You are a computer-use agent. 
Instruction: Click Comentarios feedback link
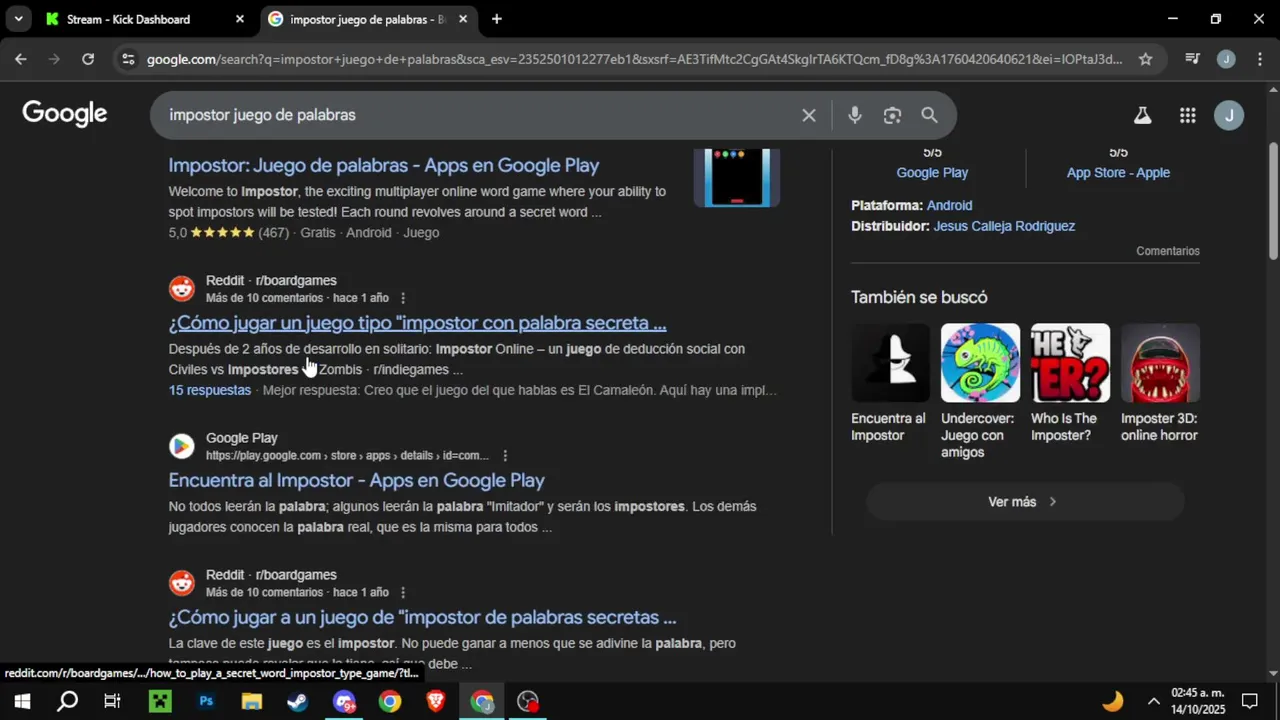[1167, 251]
